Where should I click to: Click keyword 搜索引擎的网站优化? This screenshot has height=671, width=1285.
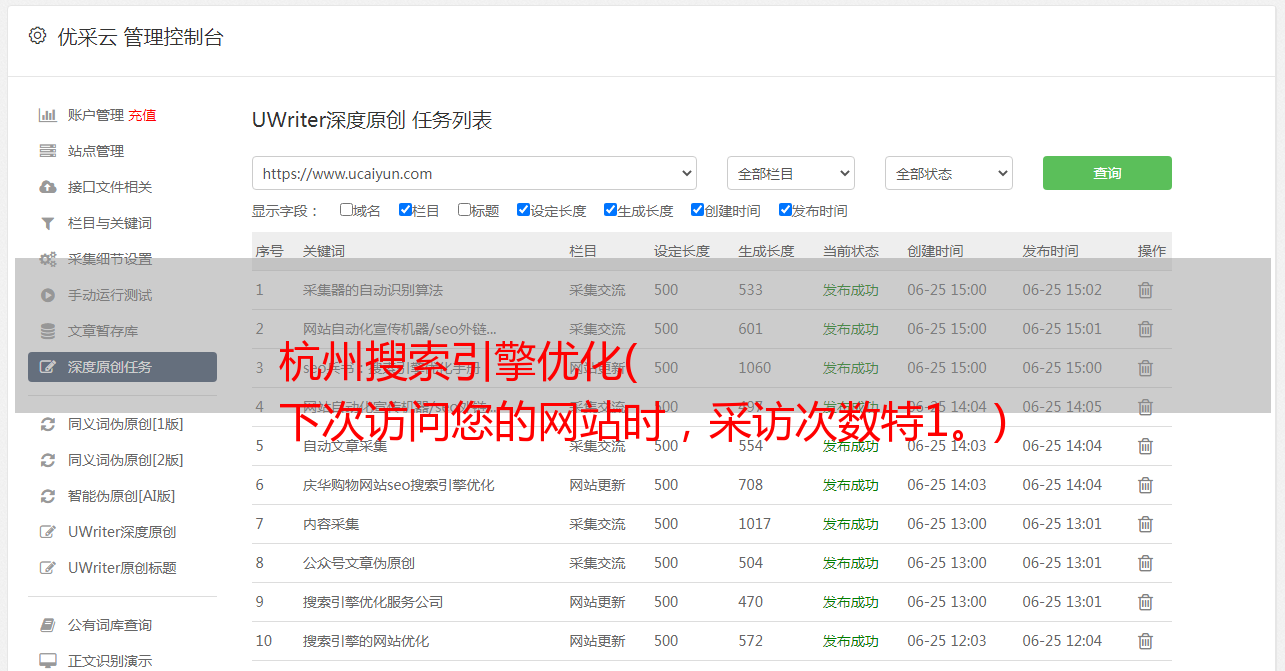[x=366, y=641]
